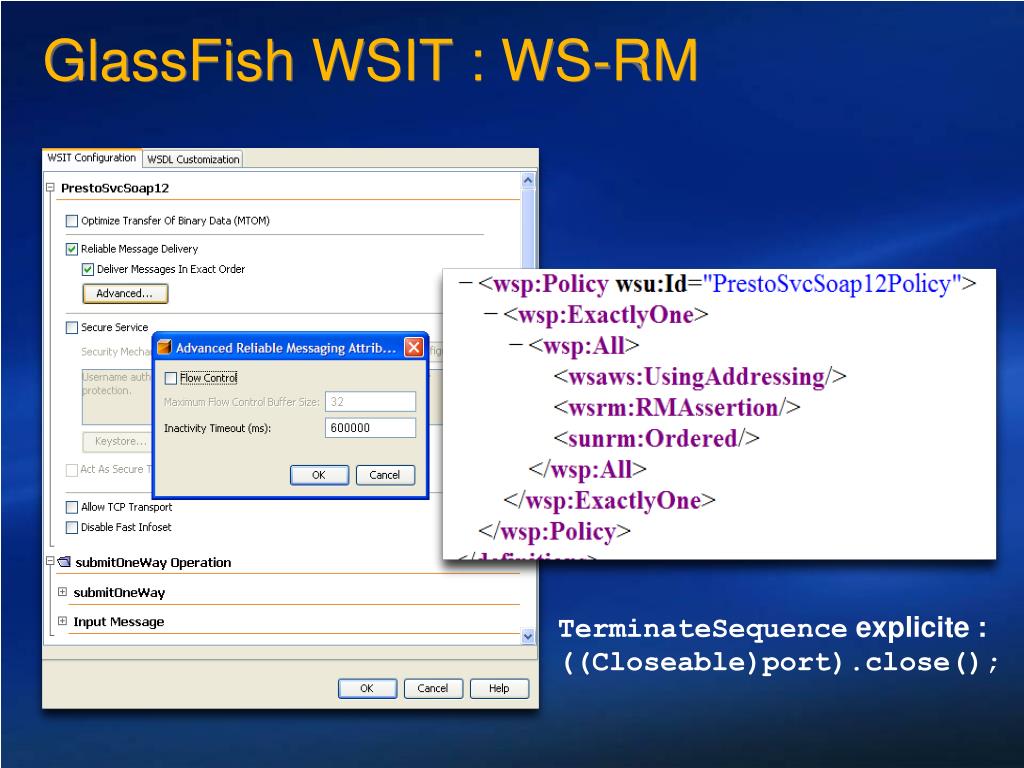Uncheck Reliable Message Delivery

tap(72, 249)
